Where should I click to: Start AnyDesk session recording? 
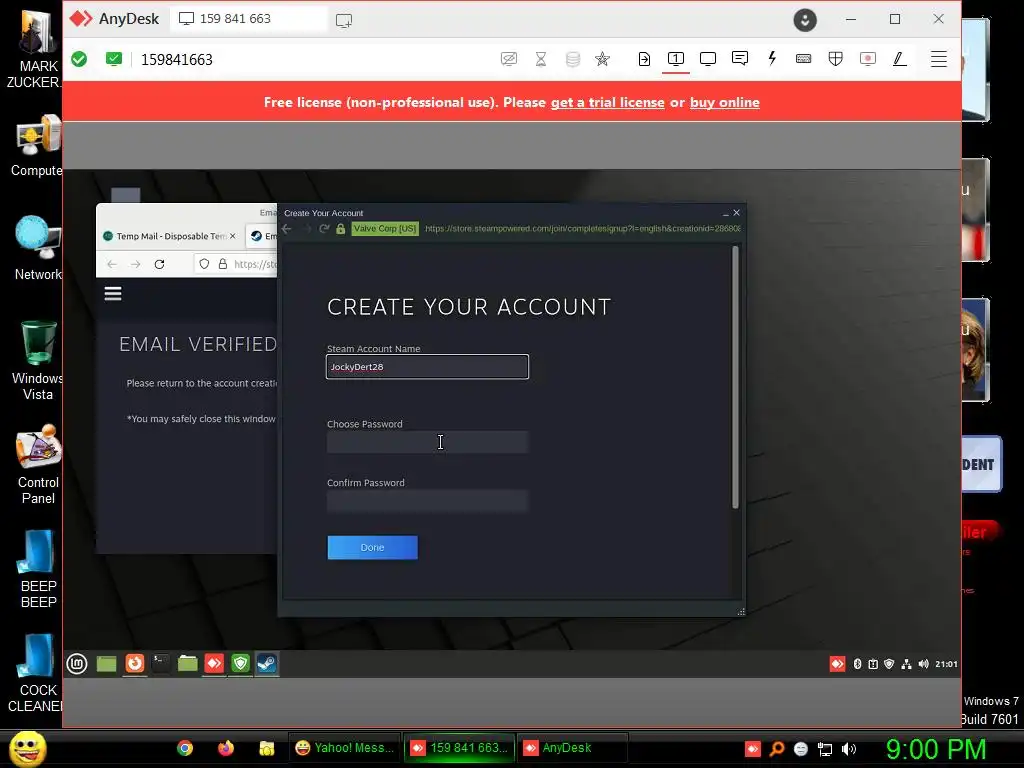tap(868, 59)
